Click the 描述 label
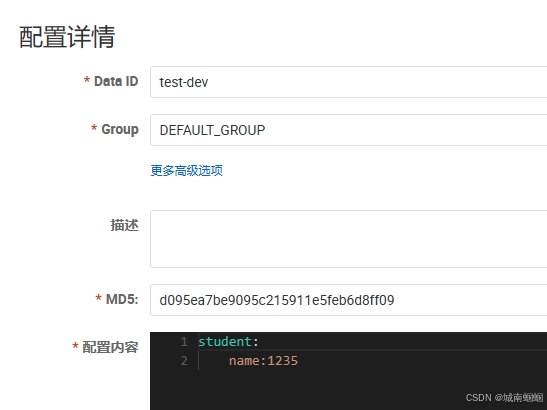The height and width of the screenshot is (410, 547). point(125,225)
